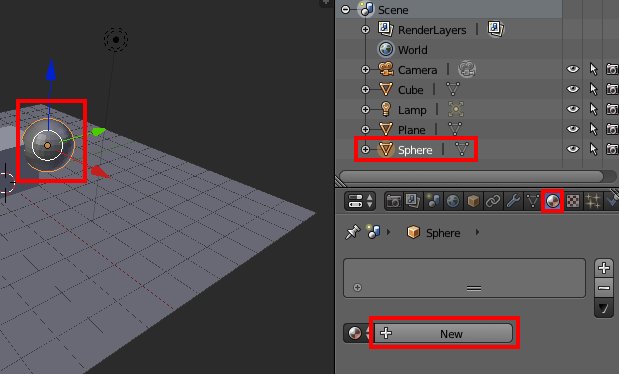Hide the Cube in viewport
The height and width of the screenshot is (374, 619).
(573, 89)
